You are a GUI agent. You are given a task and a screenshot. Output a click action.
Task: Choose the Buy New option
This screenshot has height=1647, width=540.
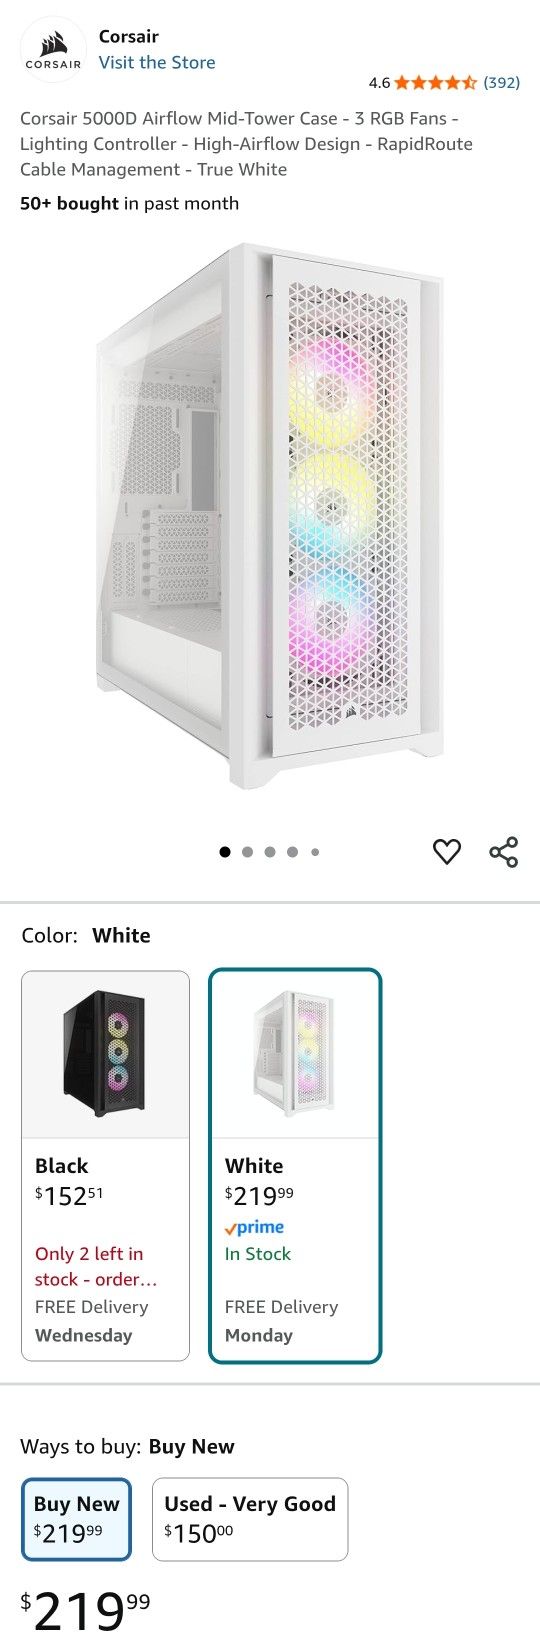point(76,1518)
